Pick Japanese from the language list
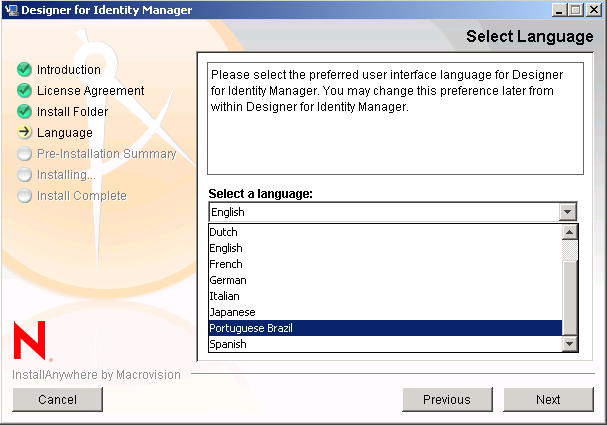Viewport: 607px width, 425px height. 385,312
